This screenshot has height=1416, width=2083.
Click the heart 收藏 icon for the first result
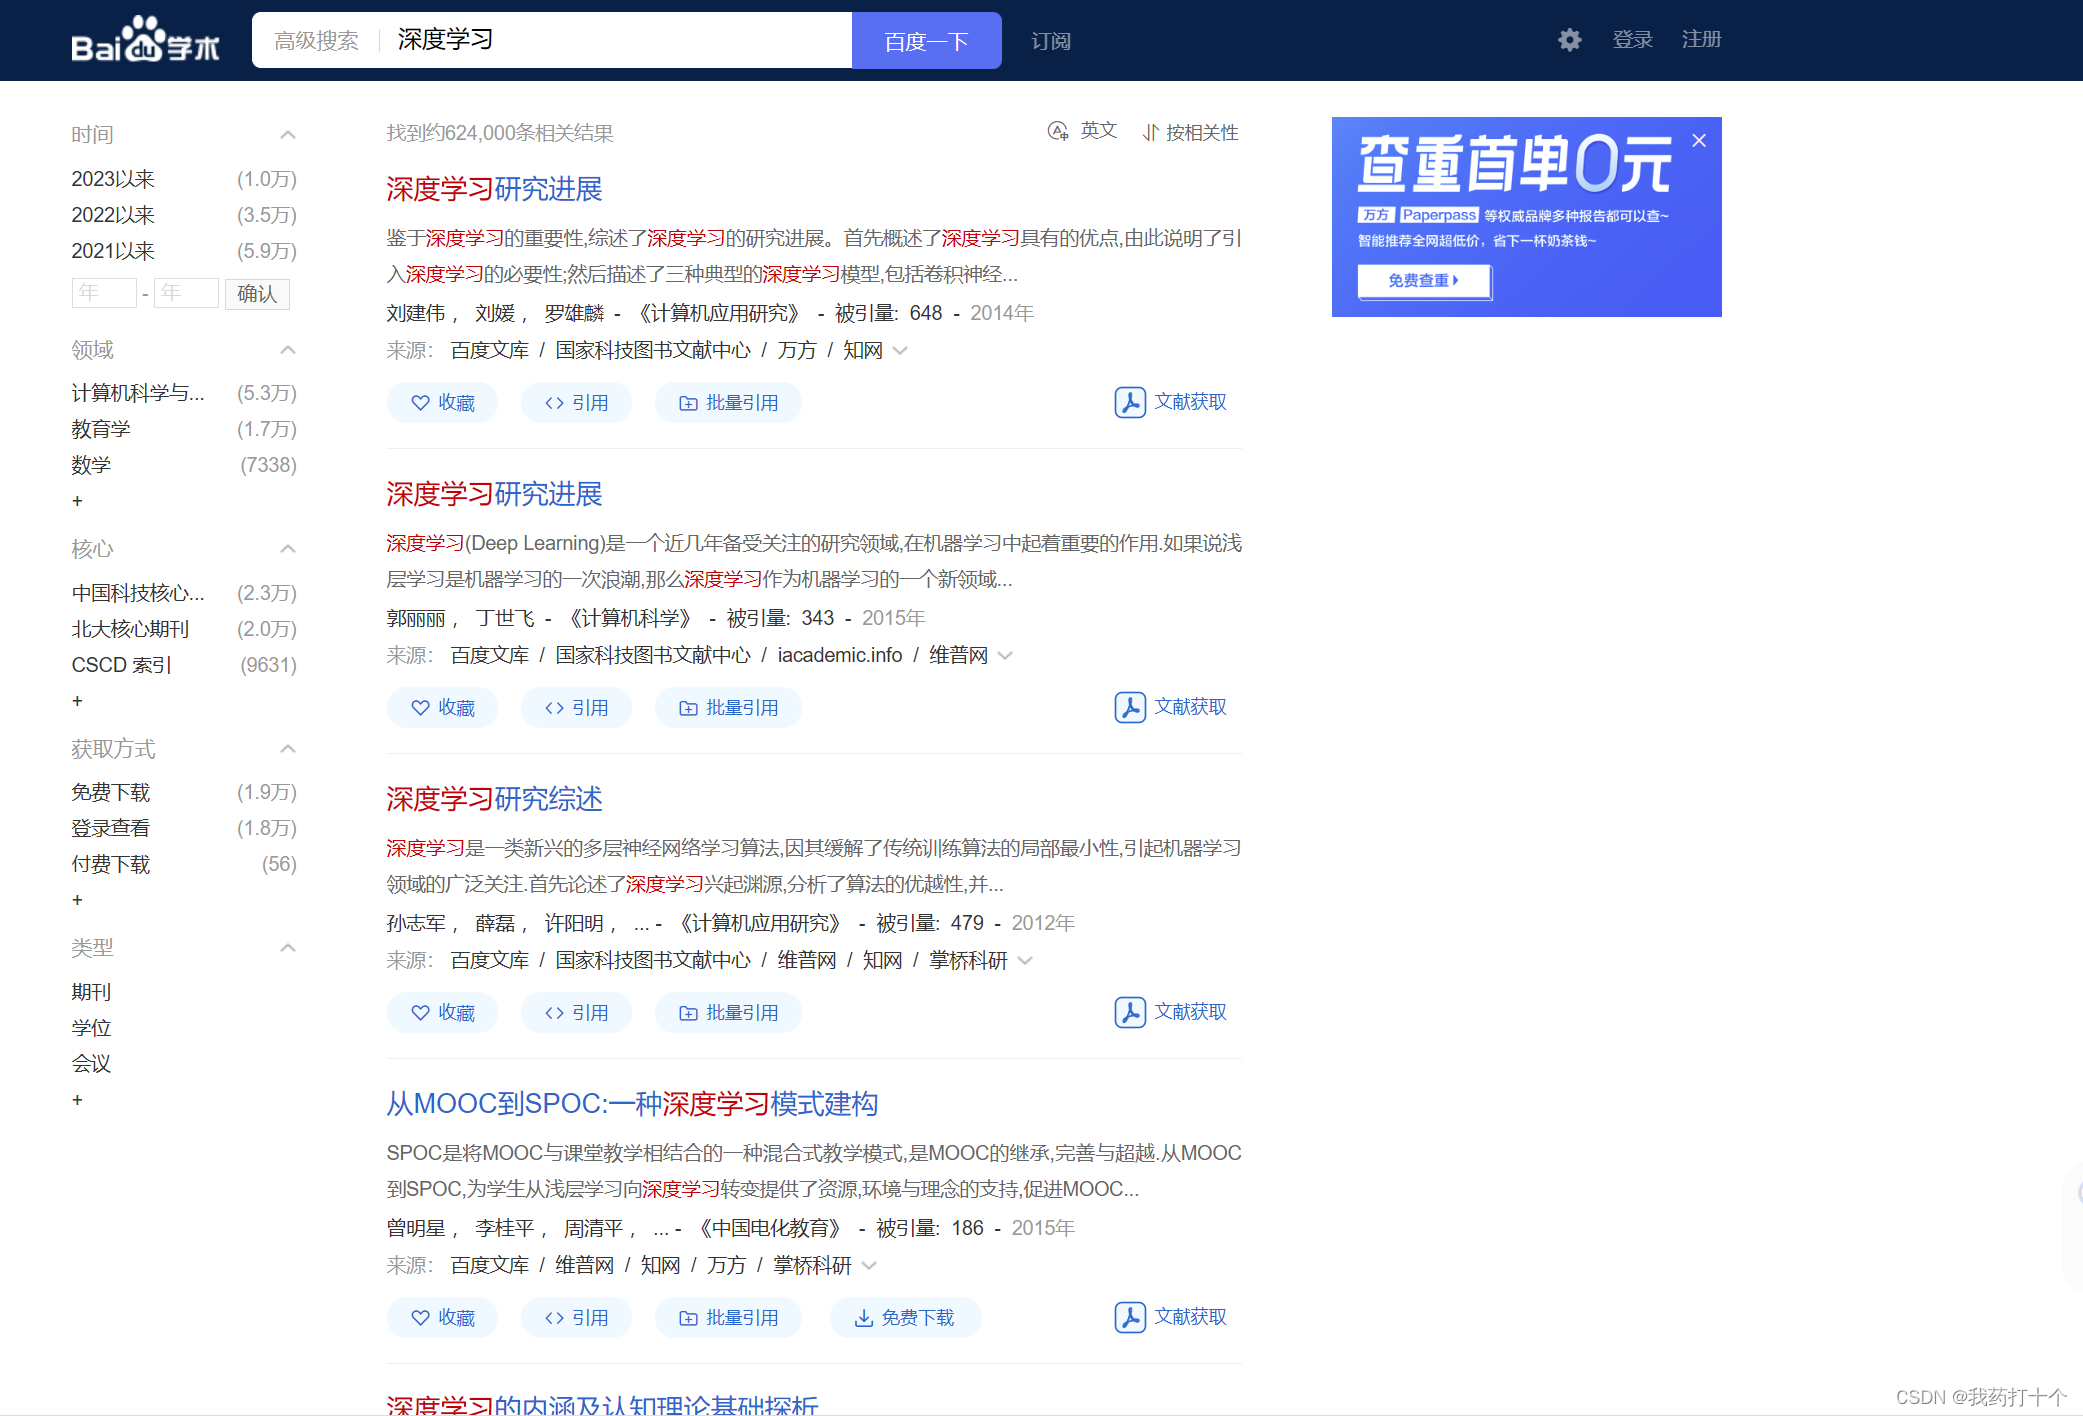420,403
